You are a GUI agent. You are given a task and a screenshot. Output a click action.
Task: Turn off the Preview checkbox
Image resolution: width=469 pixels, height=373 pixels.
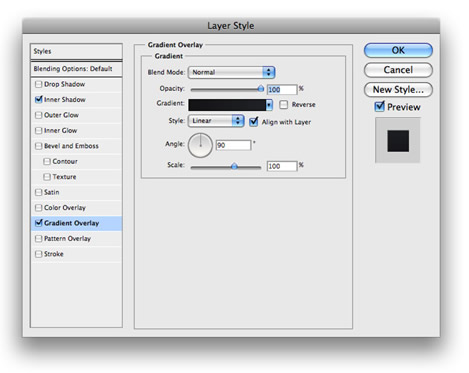coord(379,107)
